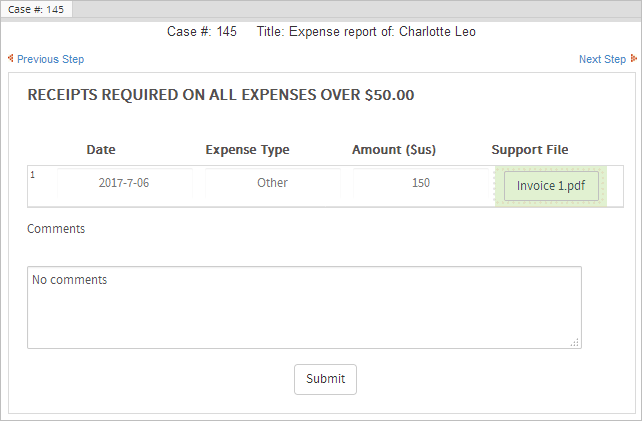Open the Invoice 1.pdf support file
Screen dimensions: 642x421
point(551,186)
